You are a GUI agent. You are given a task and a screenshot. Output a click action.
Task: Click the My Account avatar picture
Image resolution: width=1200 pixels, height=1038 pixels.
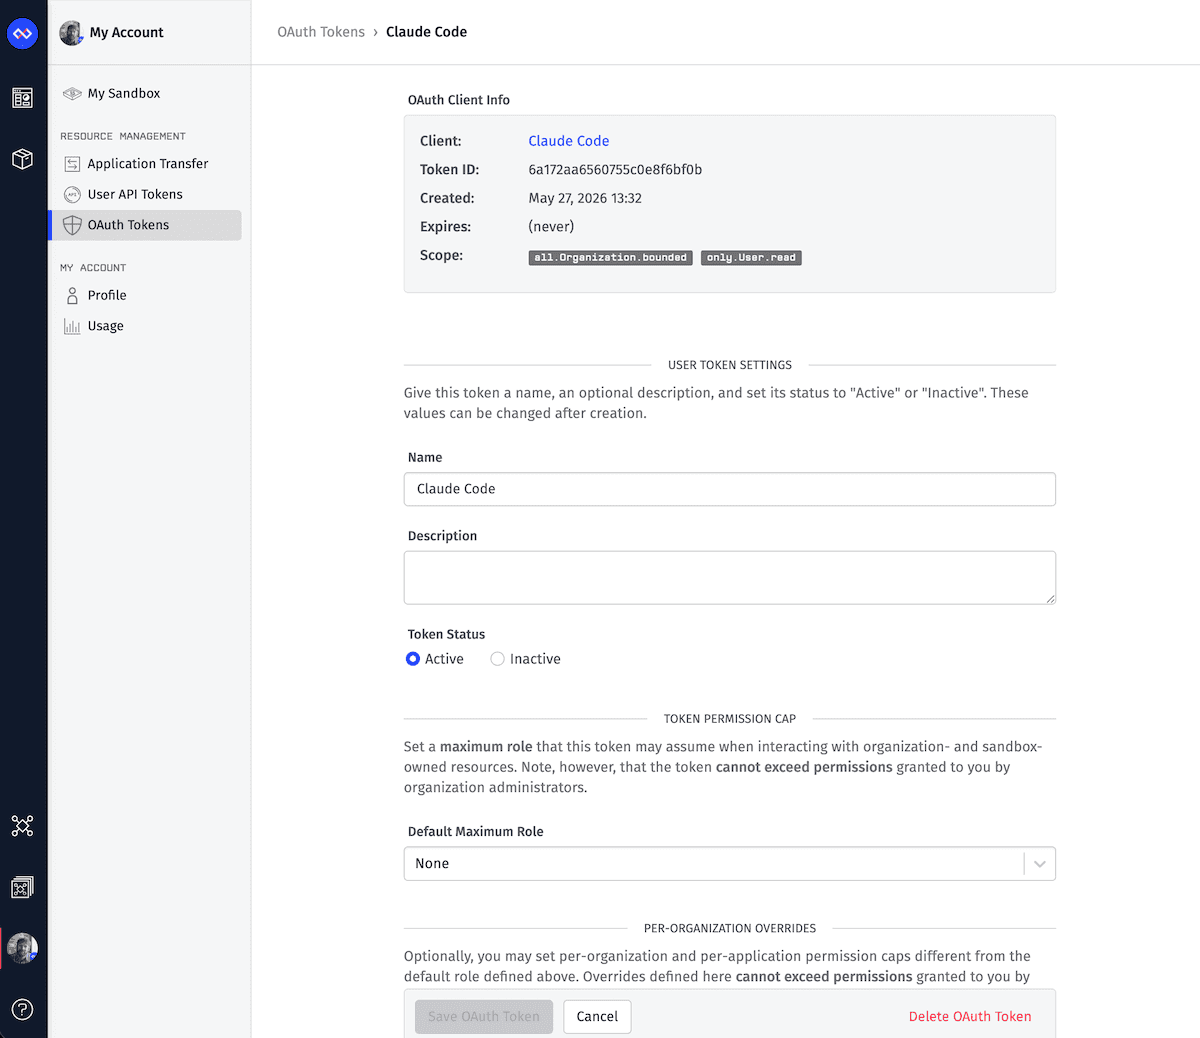coord(71,33)
